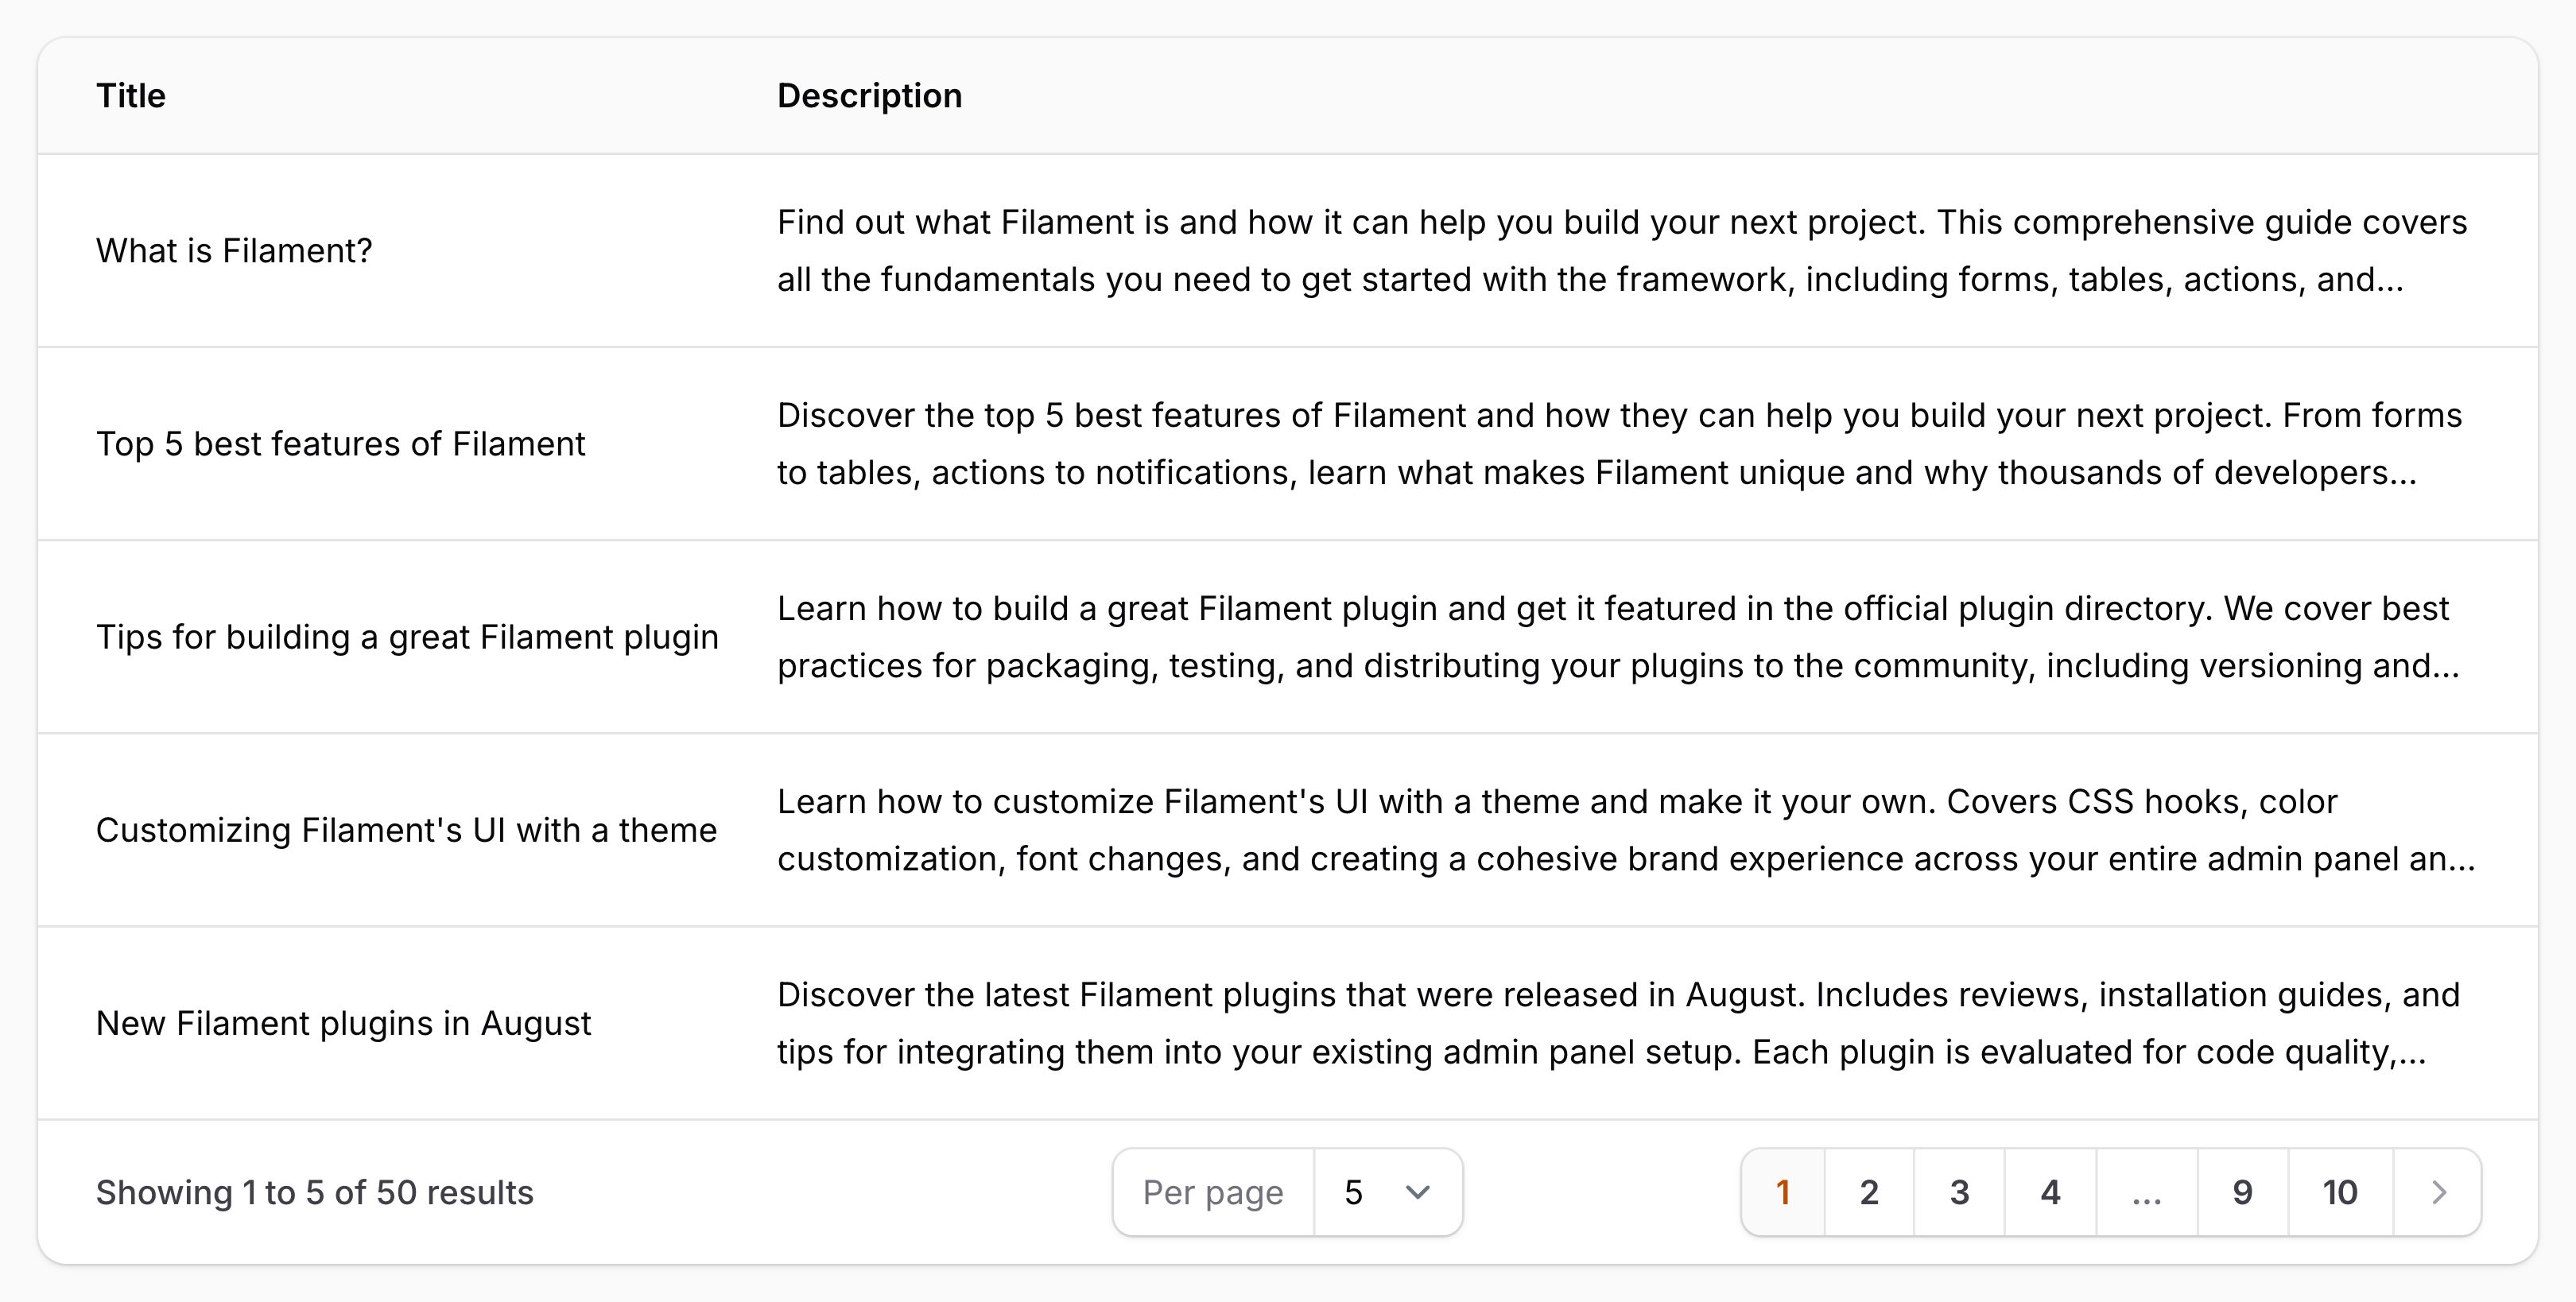The width and height of the screenshot is (2576, 1302).
Task: Click description starting "Discover the top 5 best features"
Action: [x=1620, y=443]
